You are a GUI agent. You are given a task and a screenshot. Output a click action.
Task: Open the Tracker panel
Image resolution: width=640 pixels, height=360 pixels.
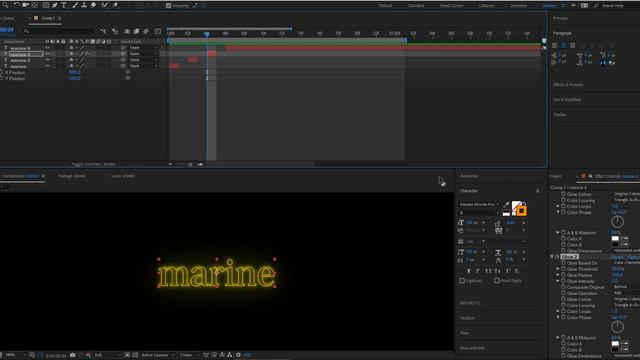click(x=560, y=115)
